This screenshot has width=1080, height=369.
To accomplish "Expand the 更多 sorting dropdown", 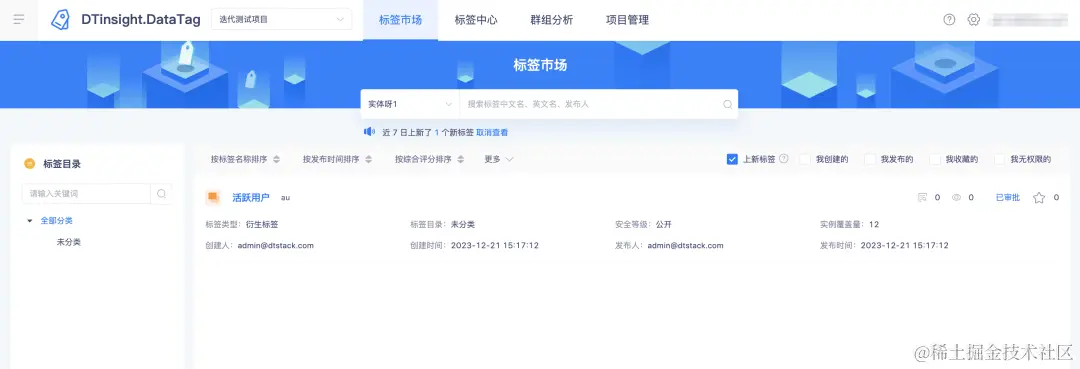I will [499, 159].
